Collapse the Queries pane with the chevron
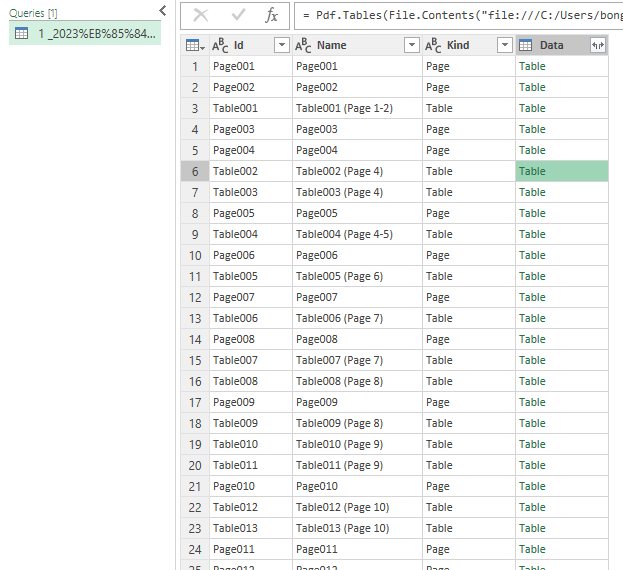This screenshot has height=570, width=623. (163, 11)
